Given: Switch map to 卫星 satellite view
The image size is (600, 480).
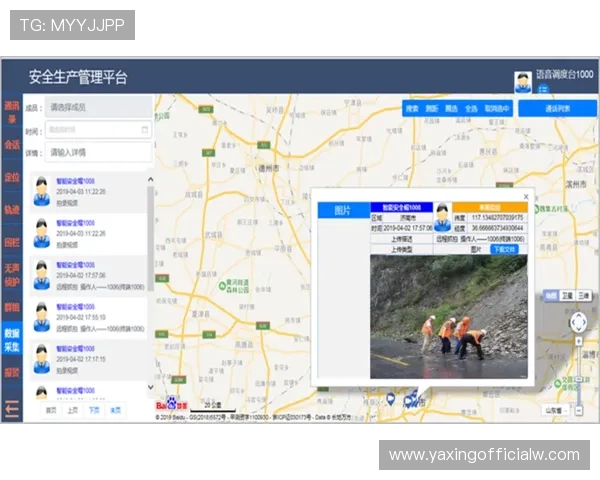Looking at the screenshot, I should tap(567, 296).
